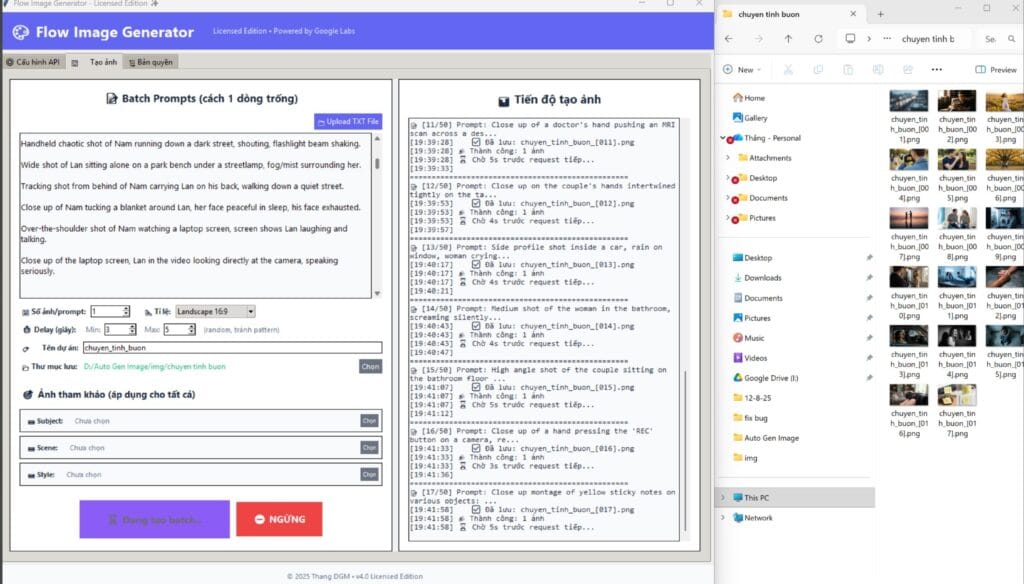Open Gallery in Explorer sidebar
This screenshot has width=1024, height=584.
tap(750, 118)
